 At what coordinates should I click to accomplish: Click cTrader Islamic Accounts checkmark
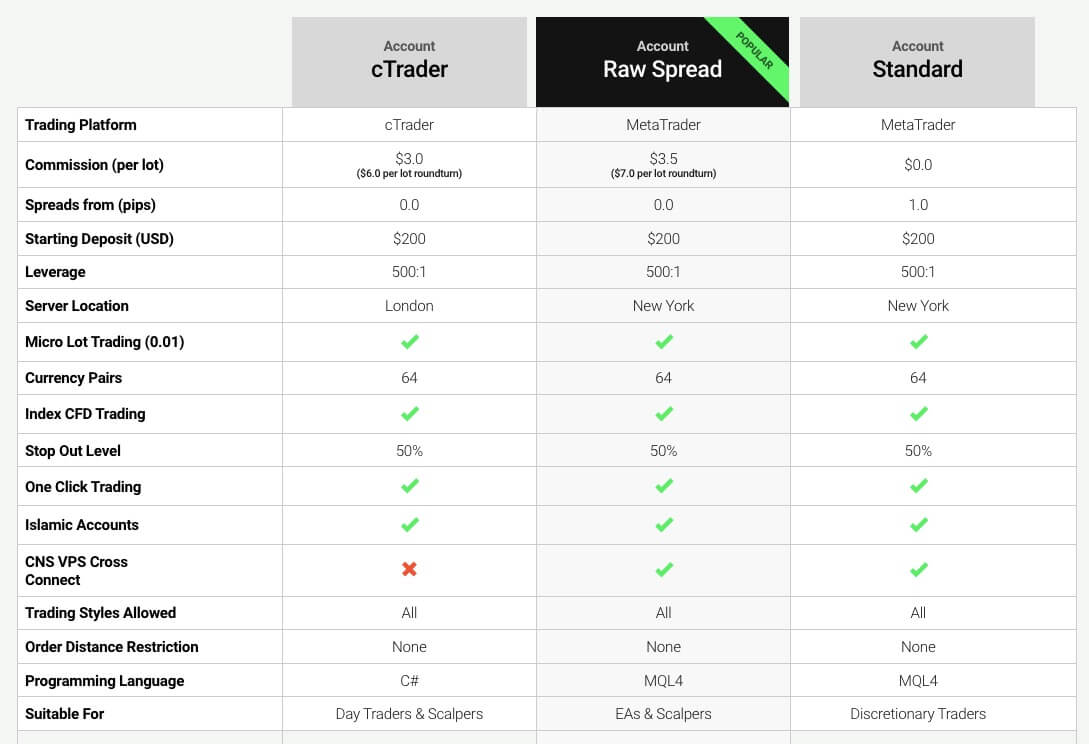[x=409, y=525]
